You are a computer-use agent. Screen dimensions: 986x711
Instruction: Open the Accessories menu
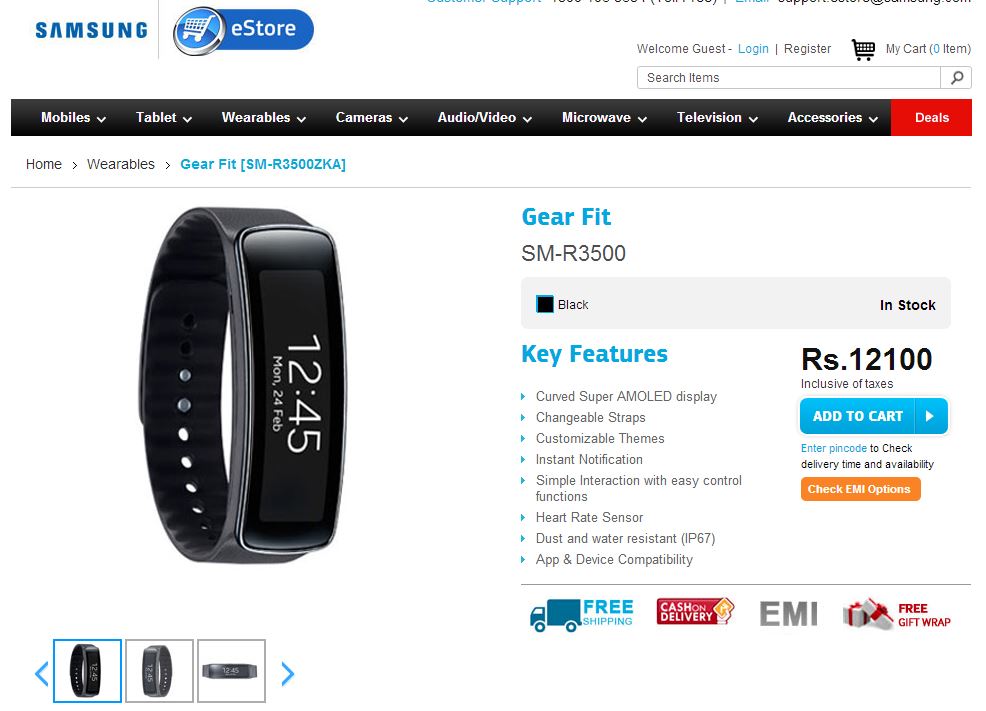pos(833,118)
